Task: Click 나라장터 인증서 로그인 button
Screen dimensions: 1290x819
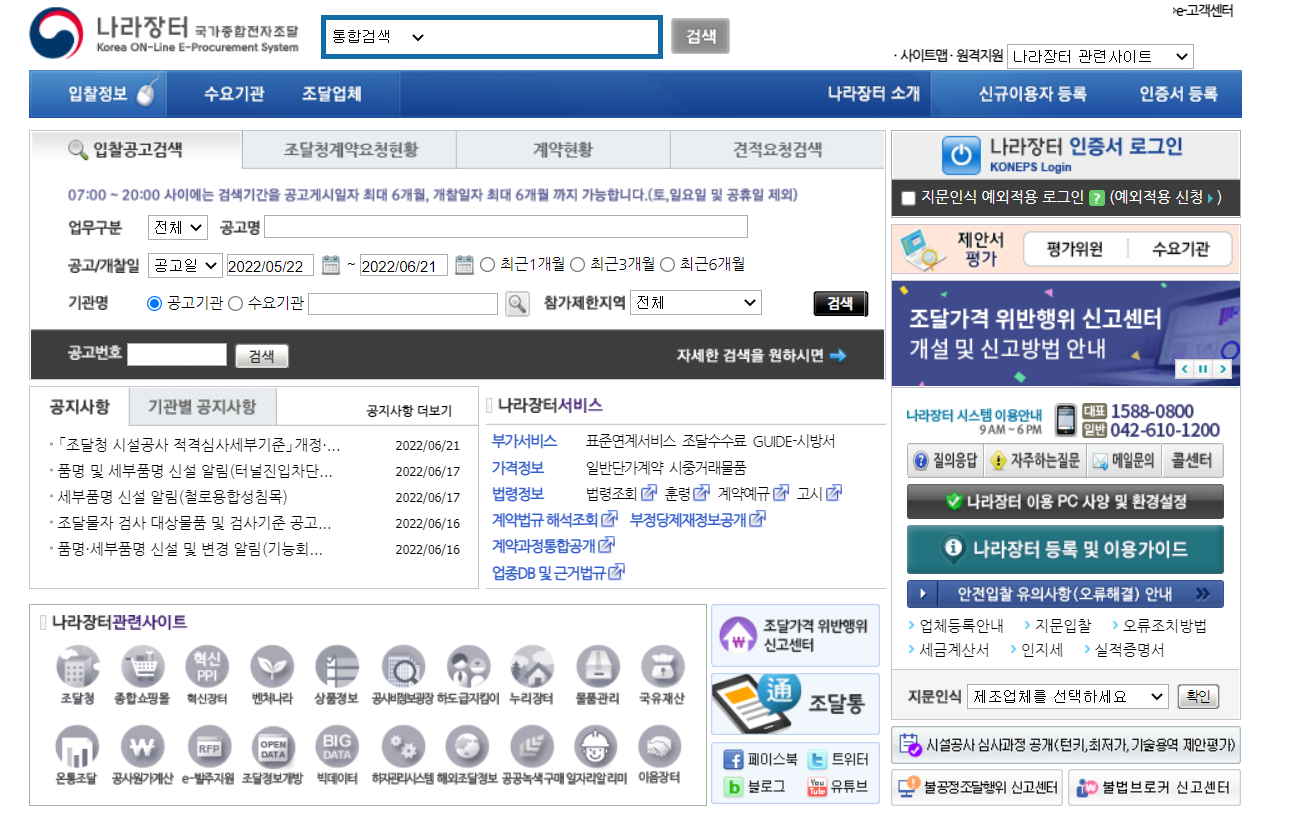Action: pyautogui.click(x=1065, y=154)
